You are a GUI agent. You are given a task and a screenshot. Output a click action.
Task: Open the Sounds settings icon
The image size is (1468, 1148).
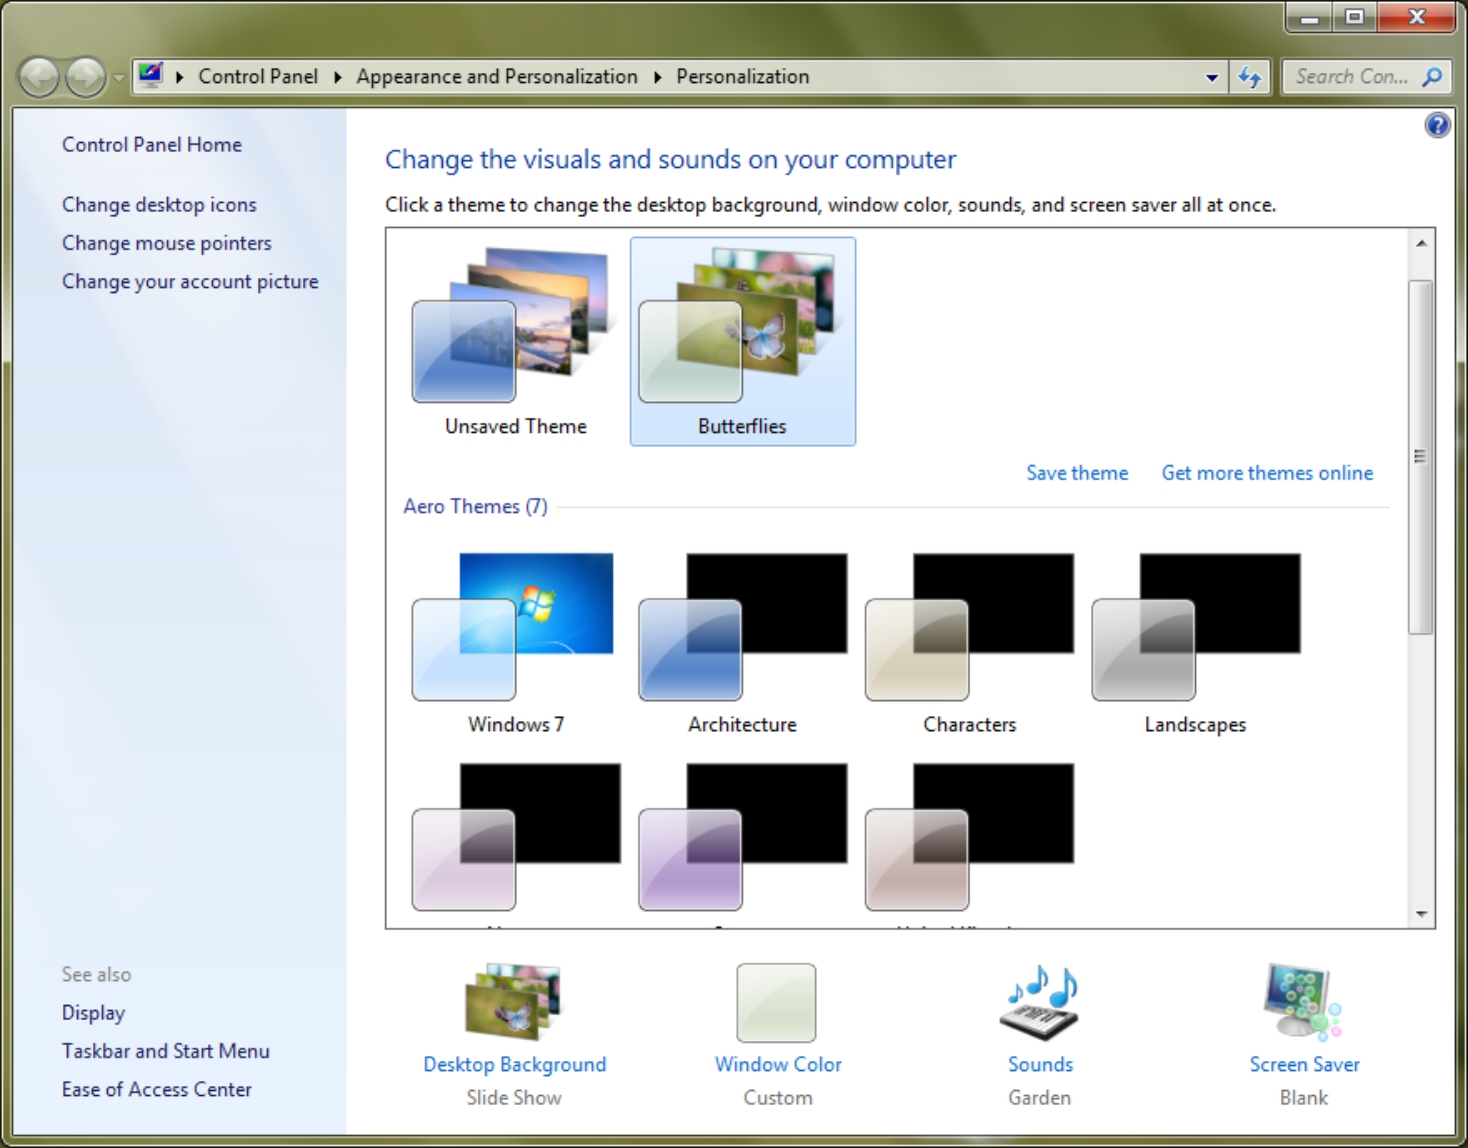pos(1039,1002)
